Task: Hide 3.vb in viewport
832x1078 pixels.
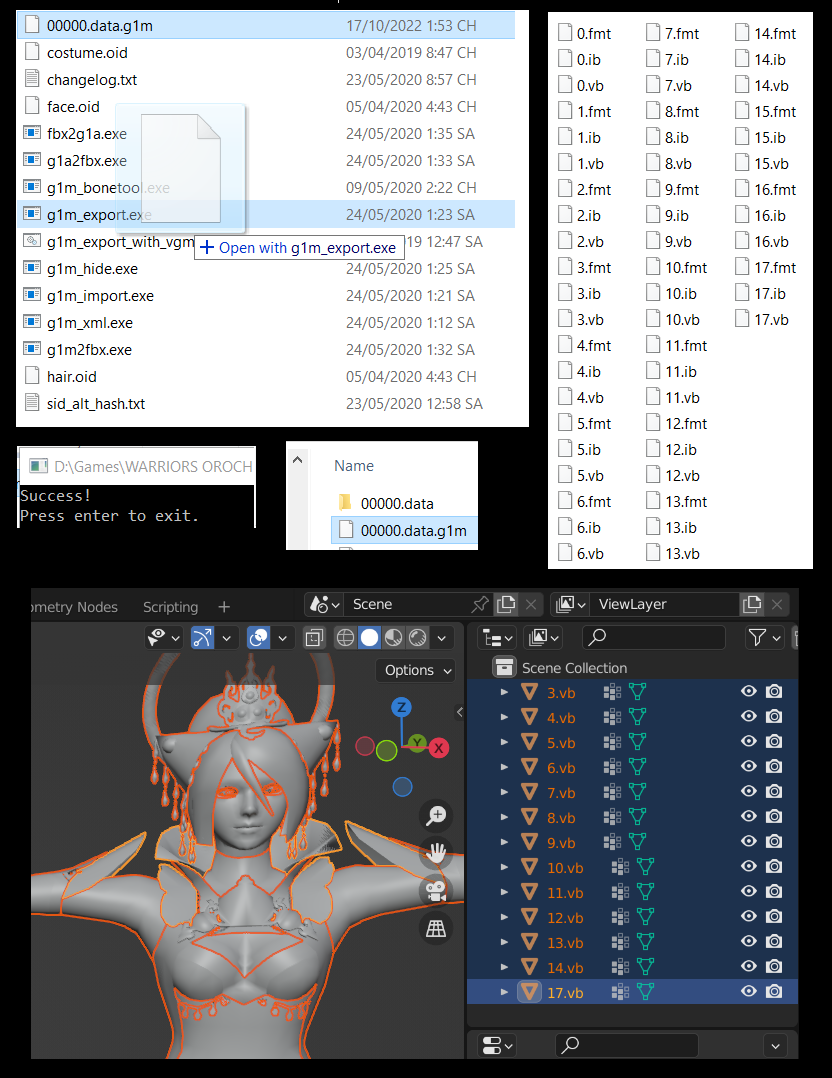Action: point(749,692)
